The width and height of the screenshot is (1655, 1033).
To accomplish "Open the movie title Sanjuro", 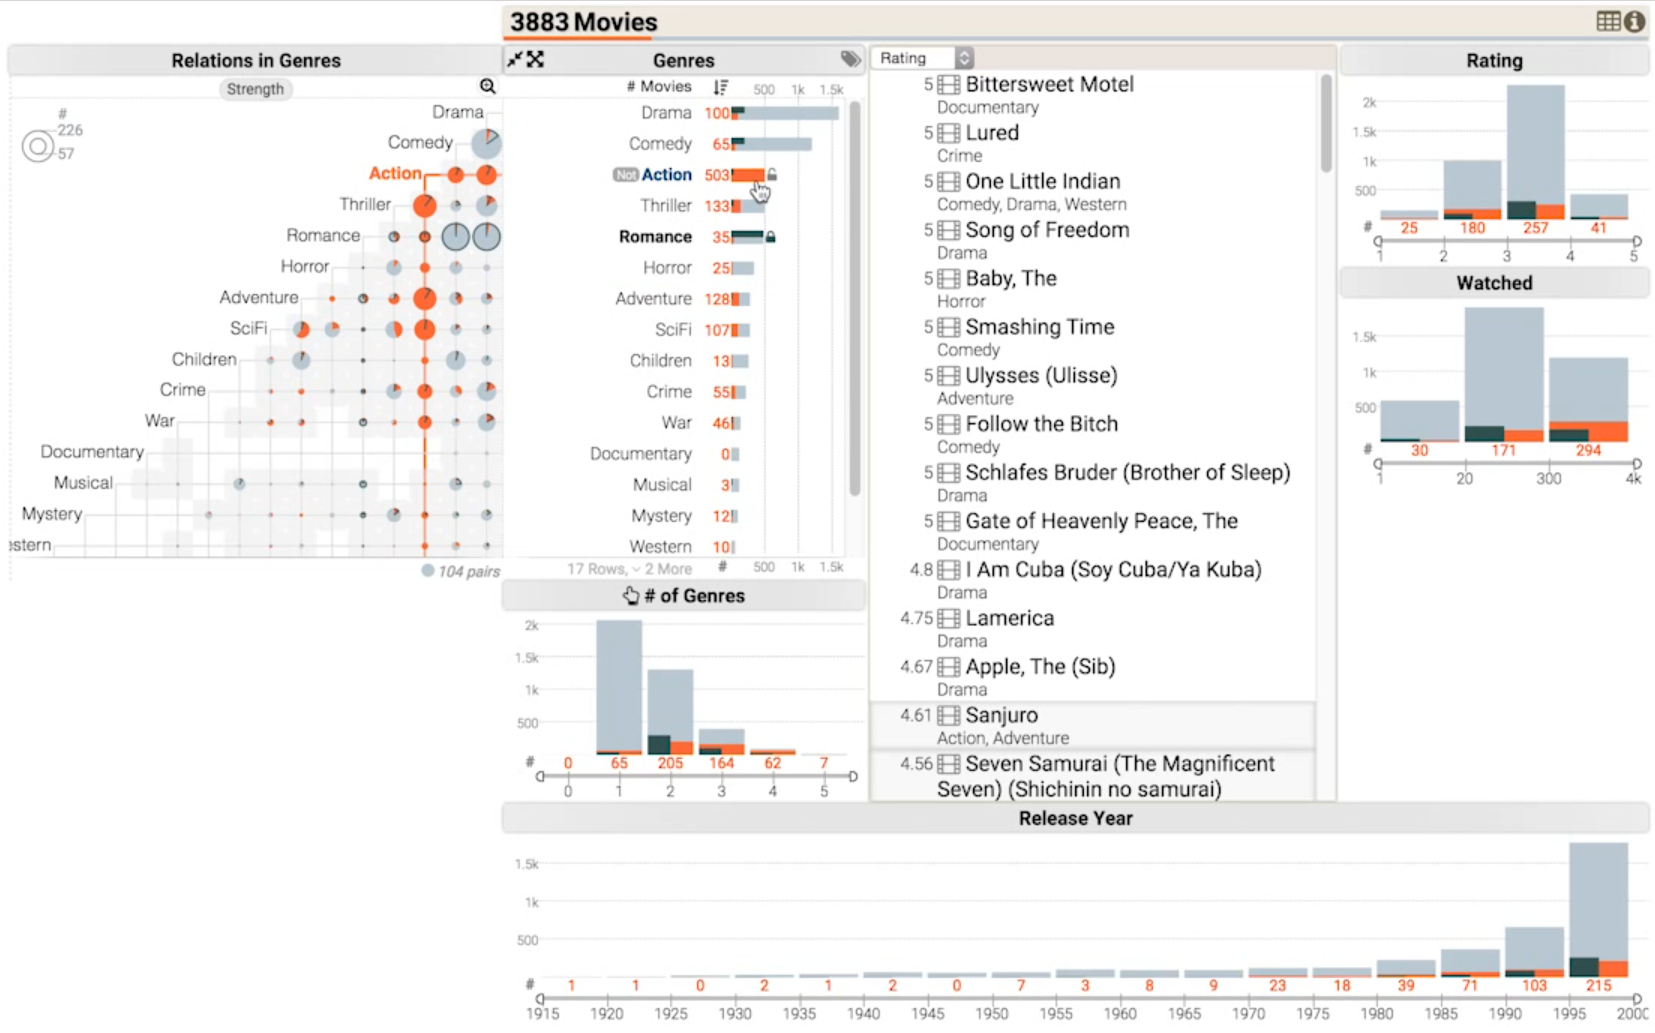I will pos(1001,715).
